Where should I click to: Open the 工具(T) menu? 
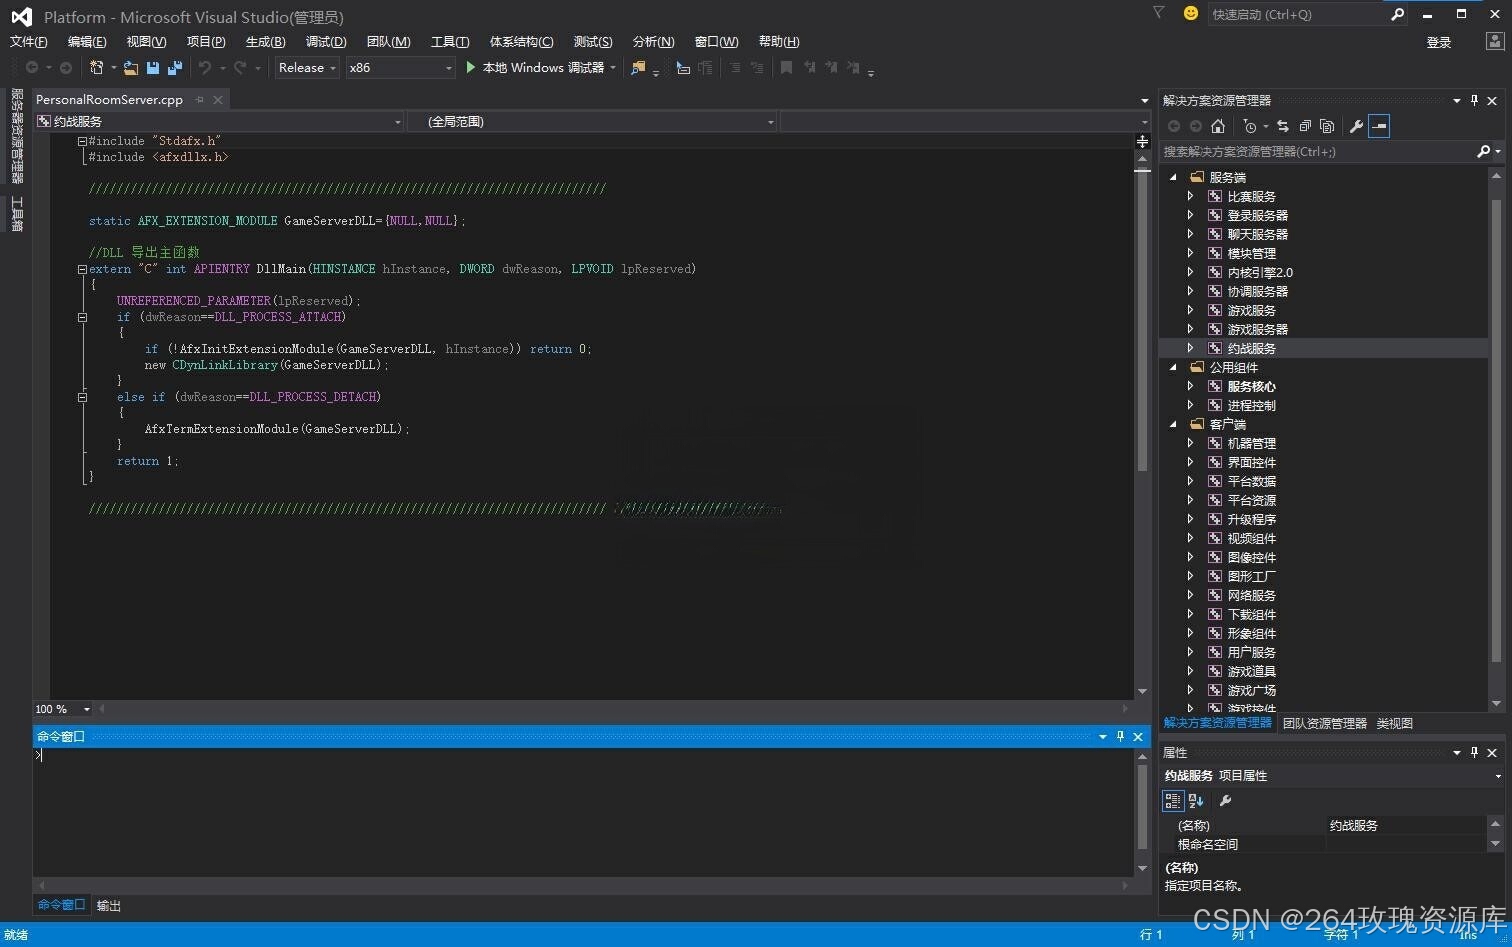tap(450, 41)
